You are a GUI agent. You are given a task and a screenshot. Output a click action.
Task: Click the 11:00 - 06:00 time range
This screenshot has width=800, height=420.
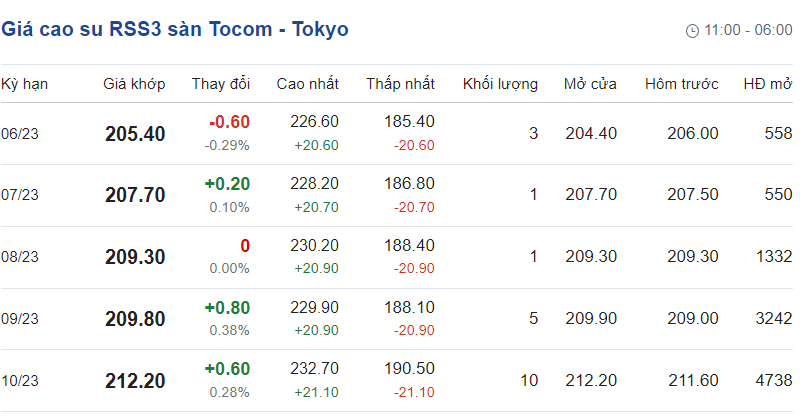pyautogui.click(x=748, y=31)
